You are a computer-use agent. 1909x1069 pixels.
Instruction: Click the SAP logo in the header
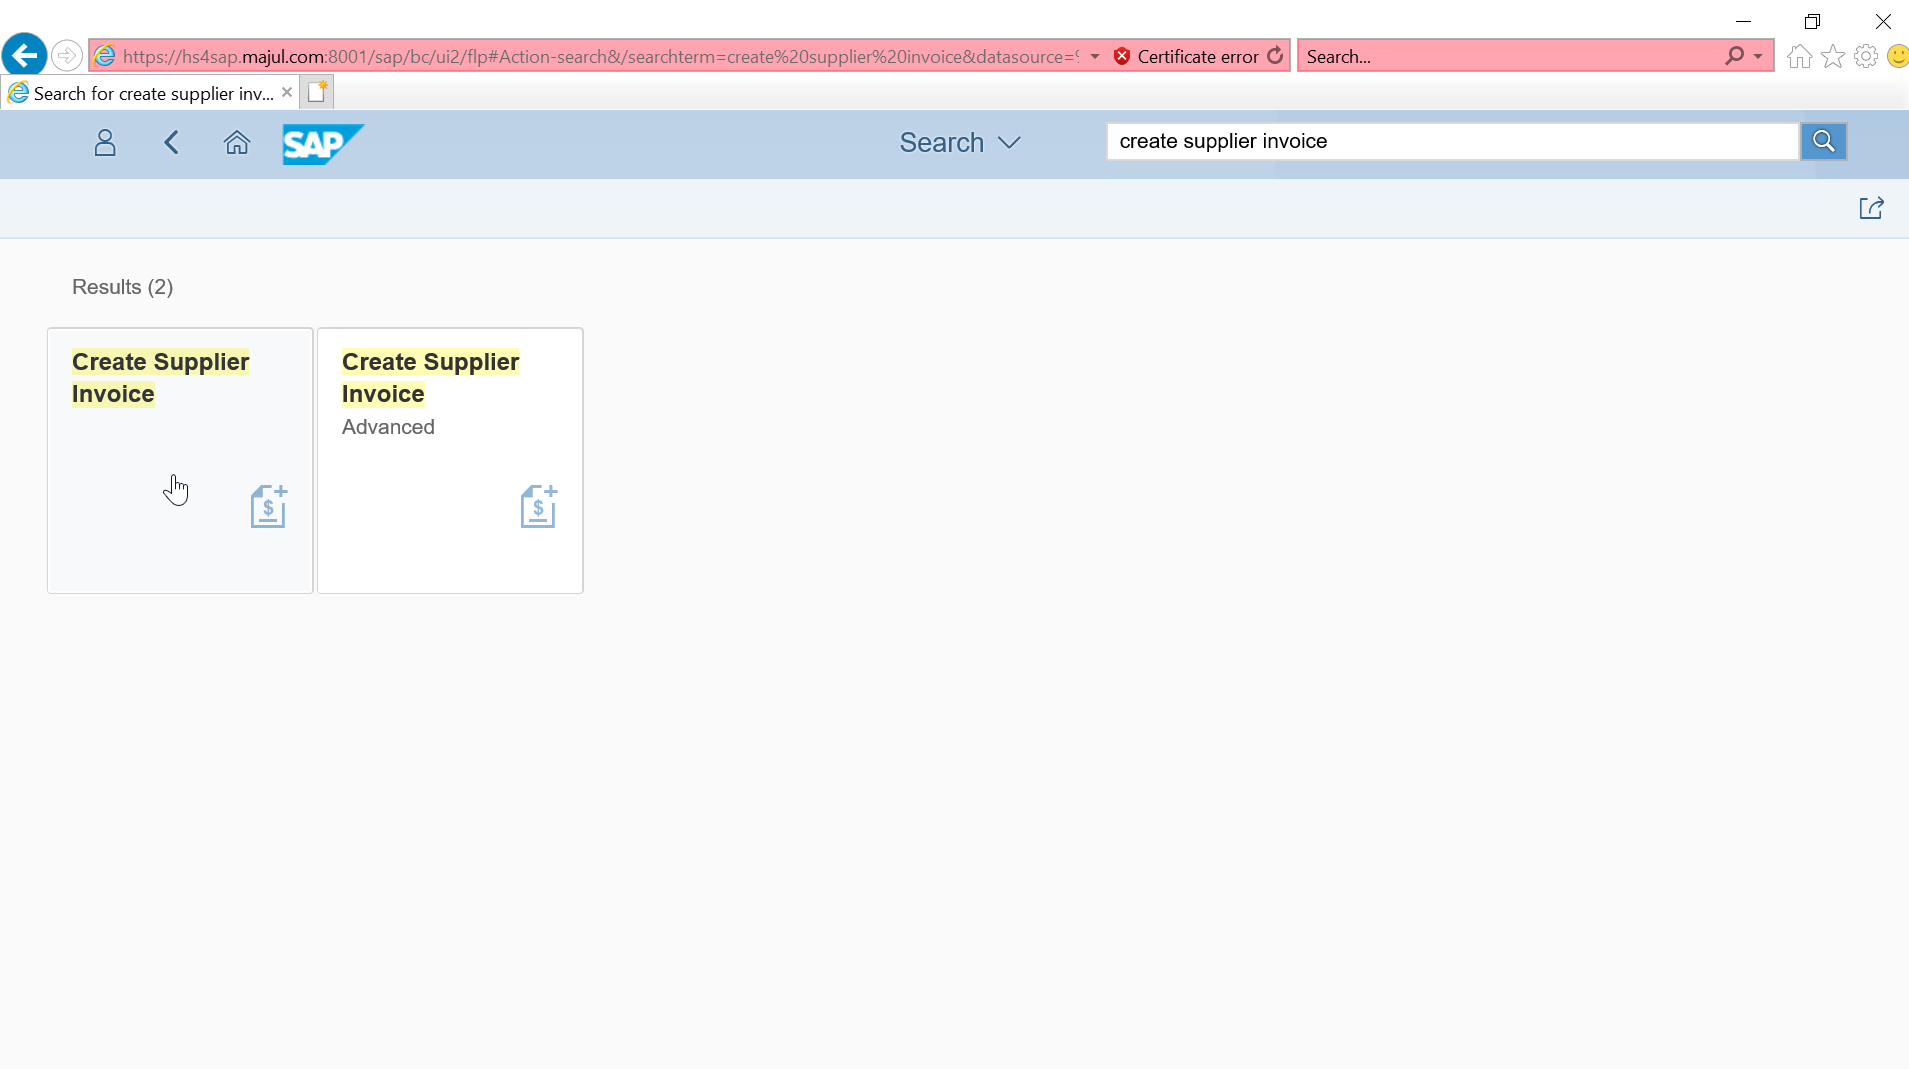pyautogui.click(x=322, y=144)
